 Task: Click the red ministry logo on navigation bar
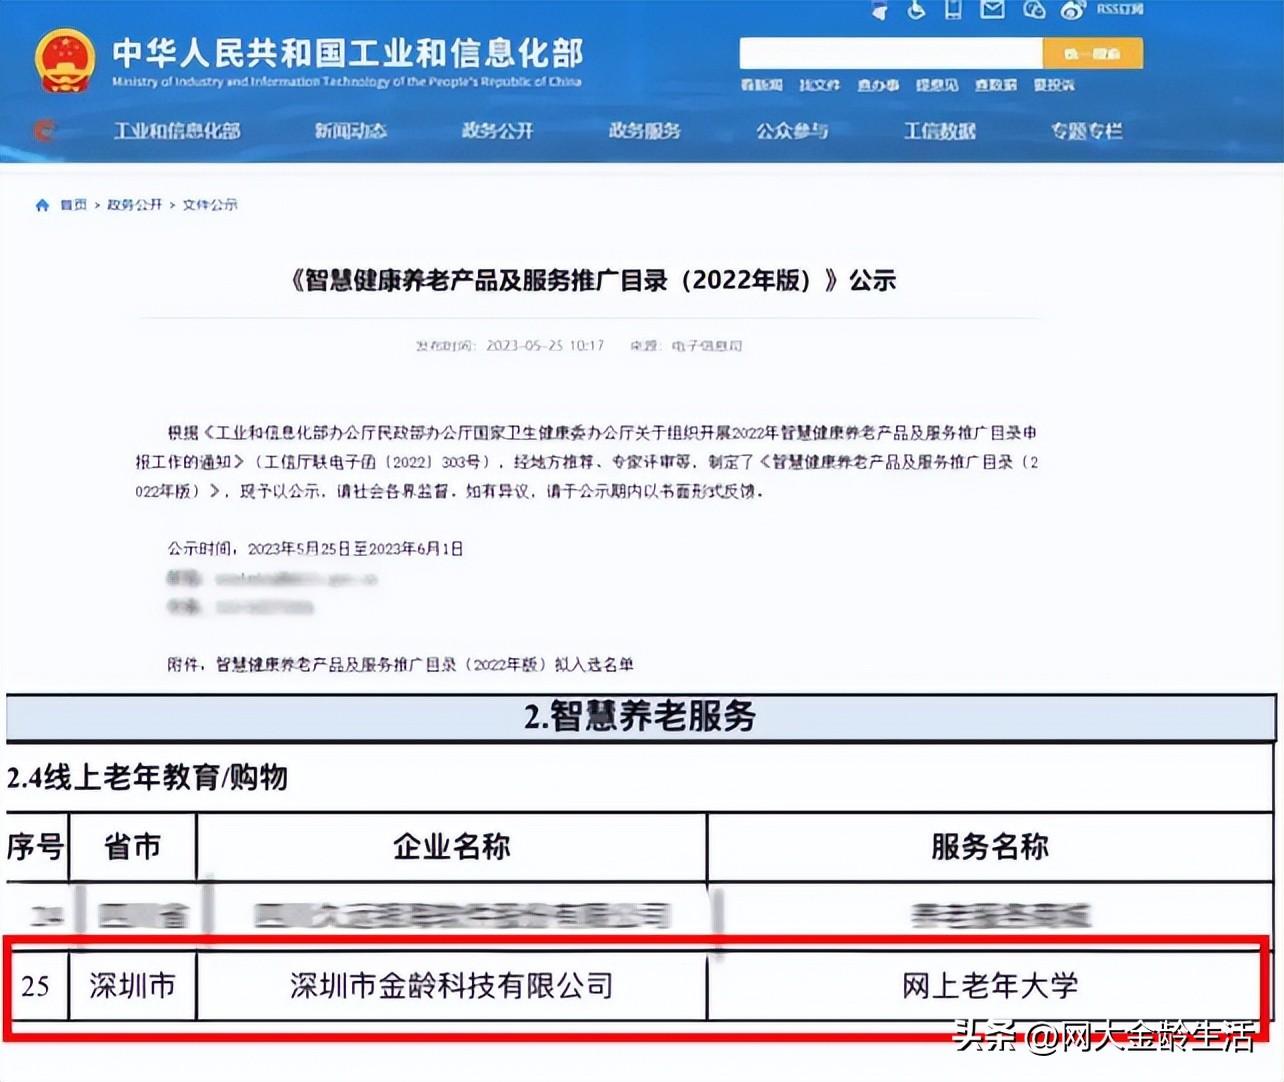[x=42, y=131]
